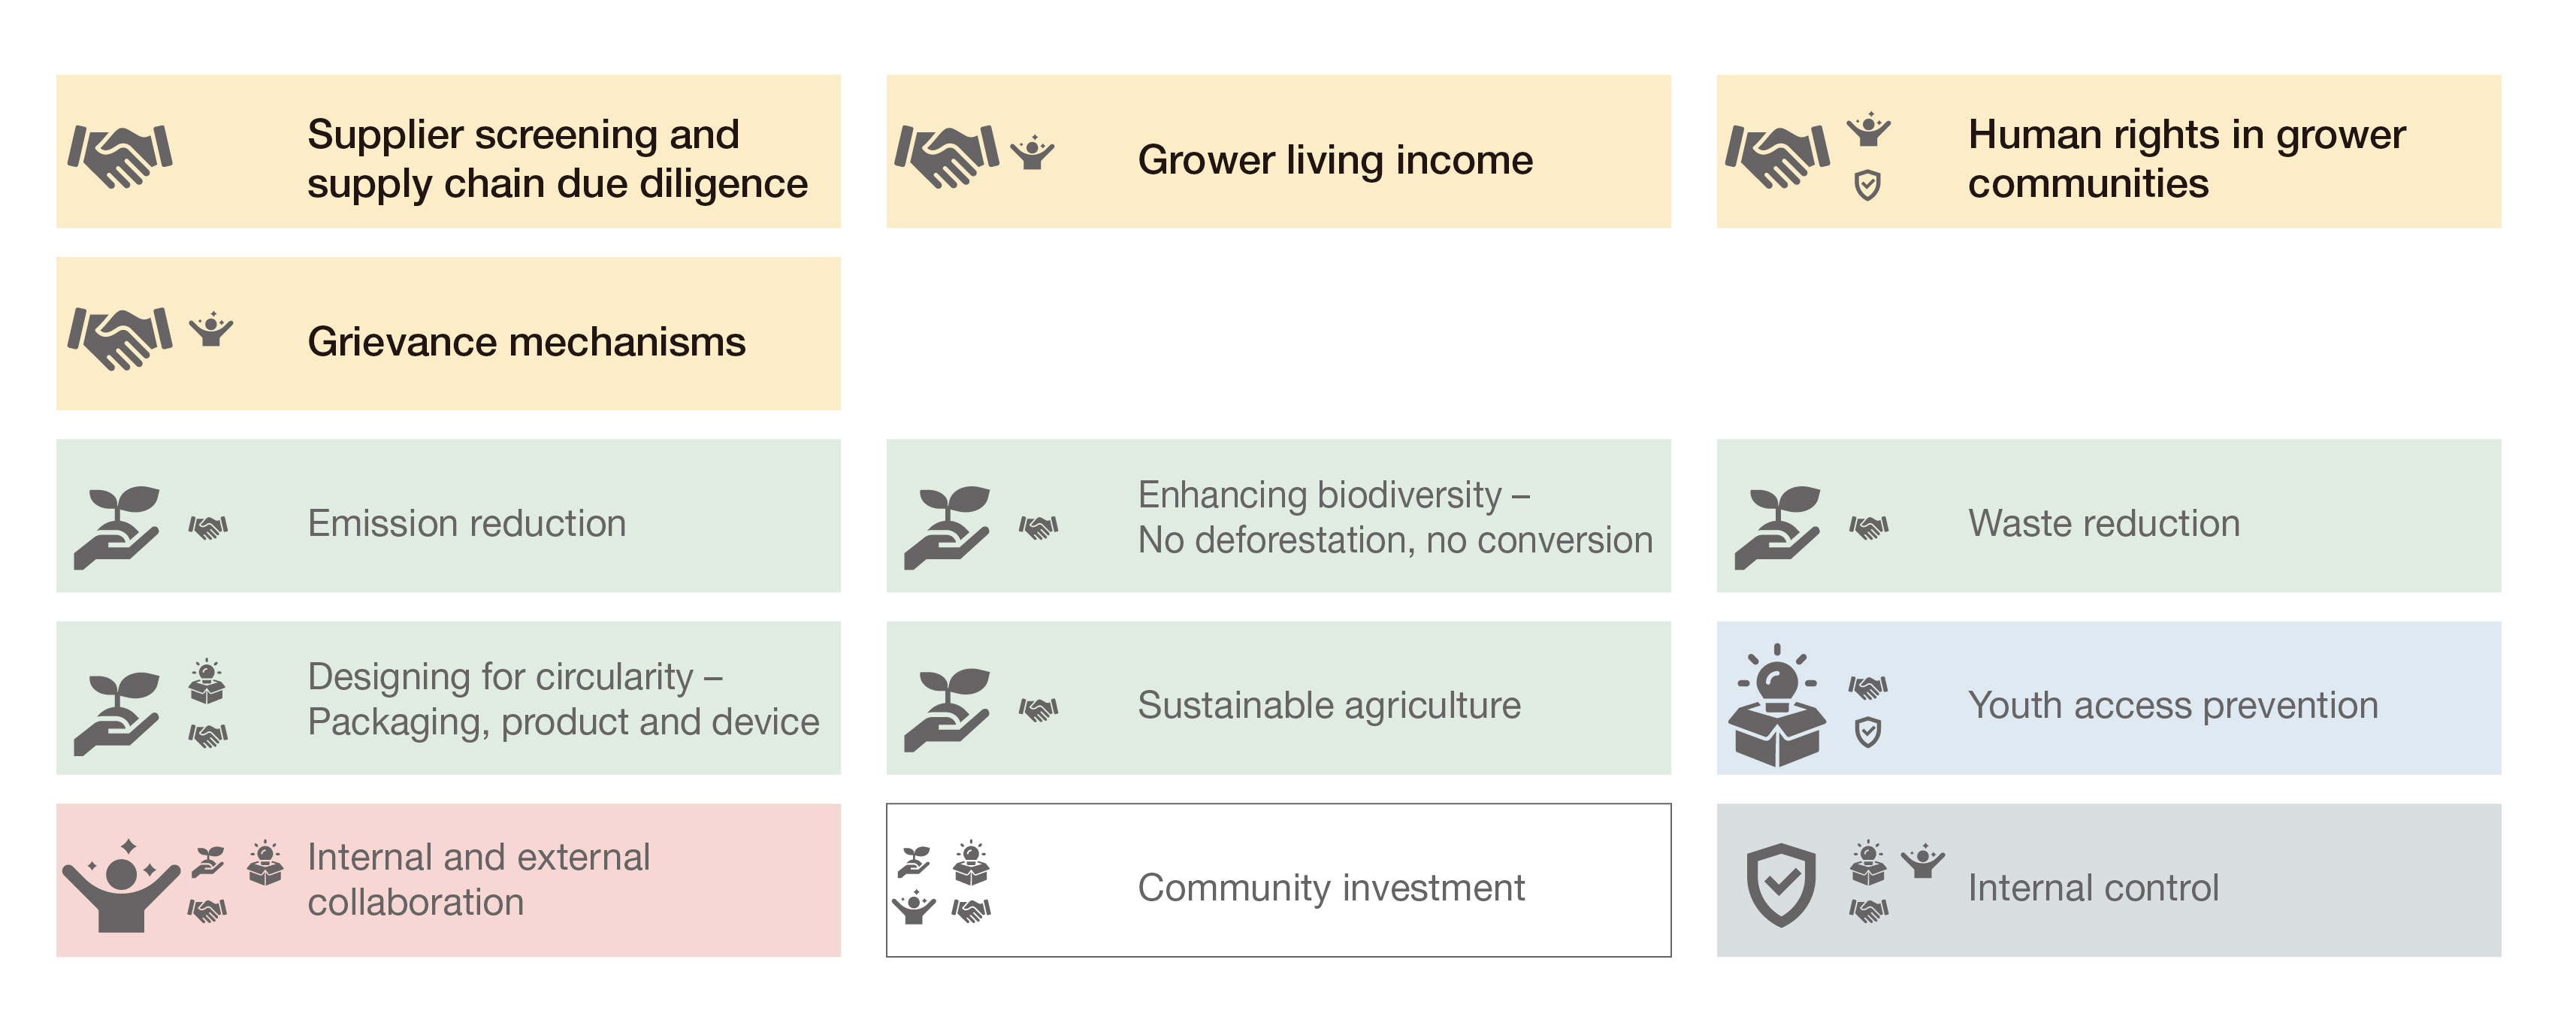The image size is (2576, 1032).
Task: Select the "Waste reduction" text
Action: [x=2104, y=523]
